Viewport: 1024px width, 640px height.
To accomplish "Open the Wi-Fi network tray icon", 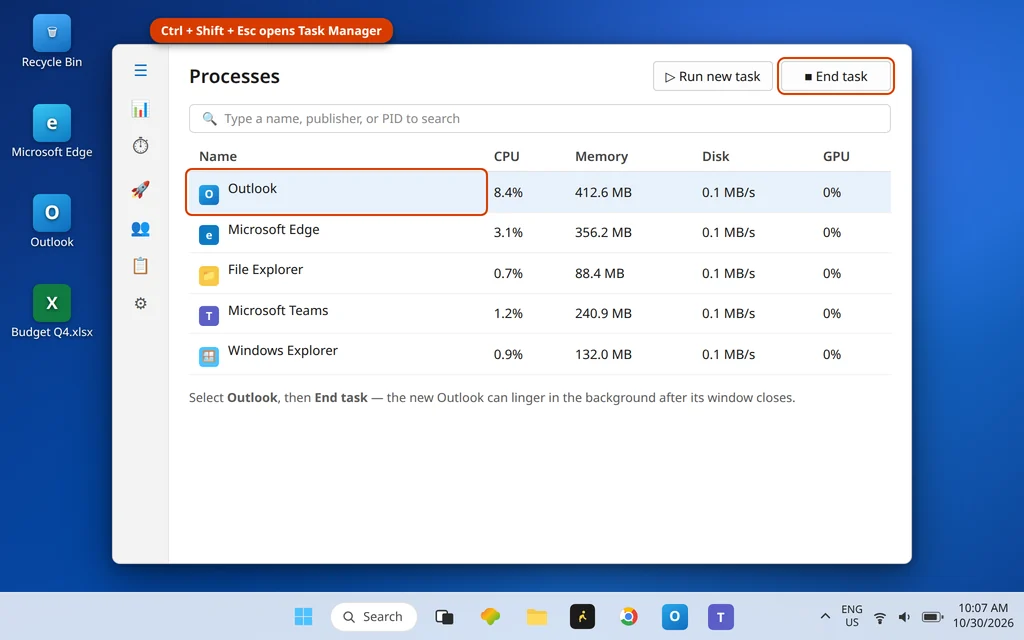I will pos(880,617).
